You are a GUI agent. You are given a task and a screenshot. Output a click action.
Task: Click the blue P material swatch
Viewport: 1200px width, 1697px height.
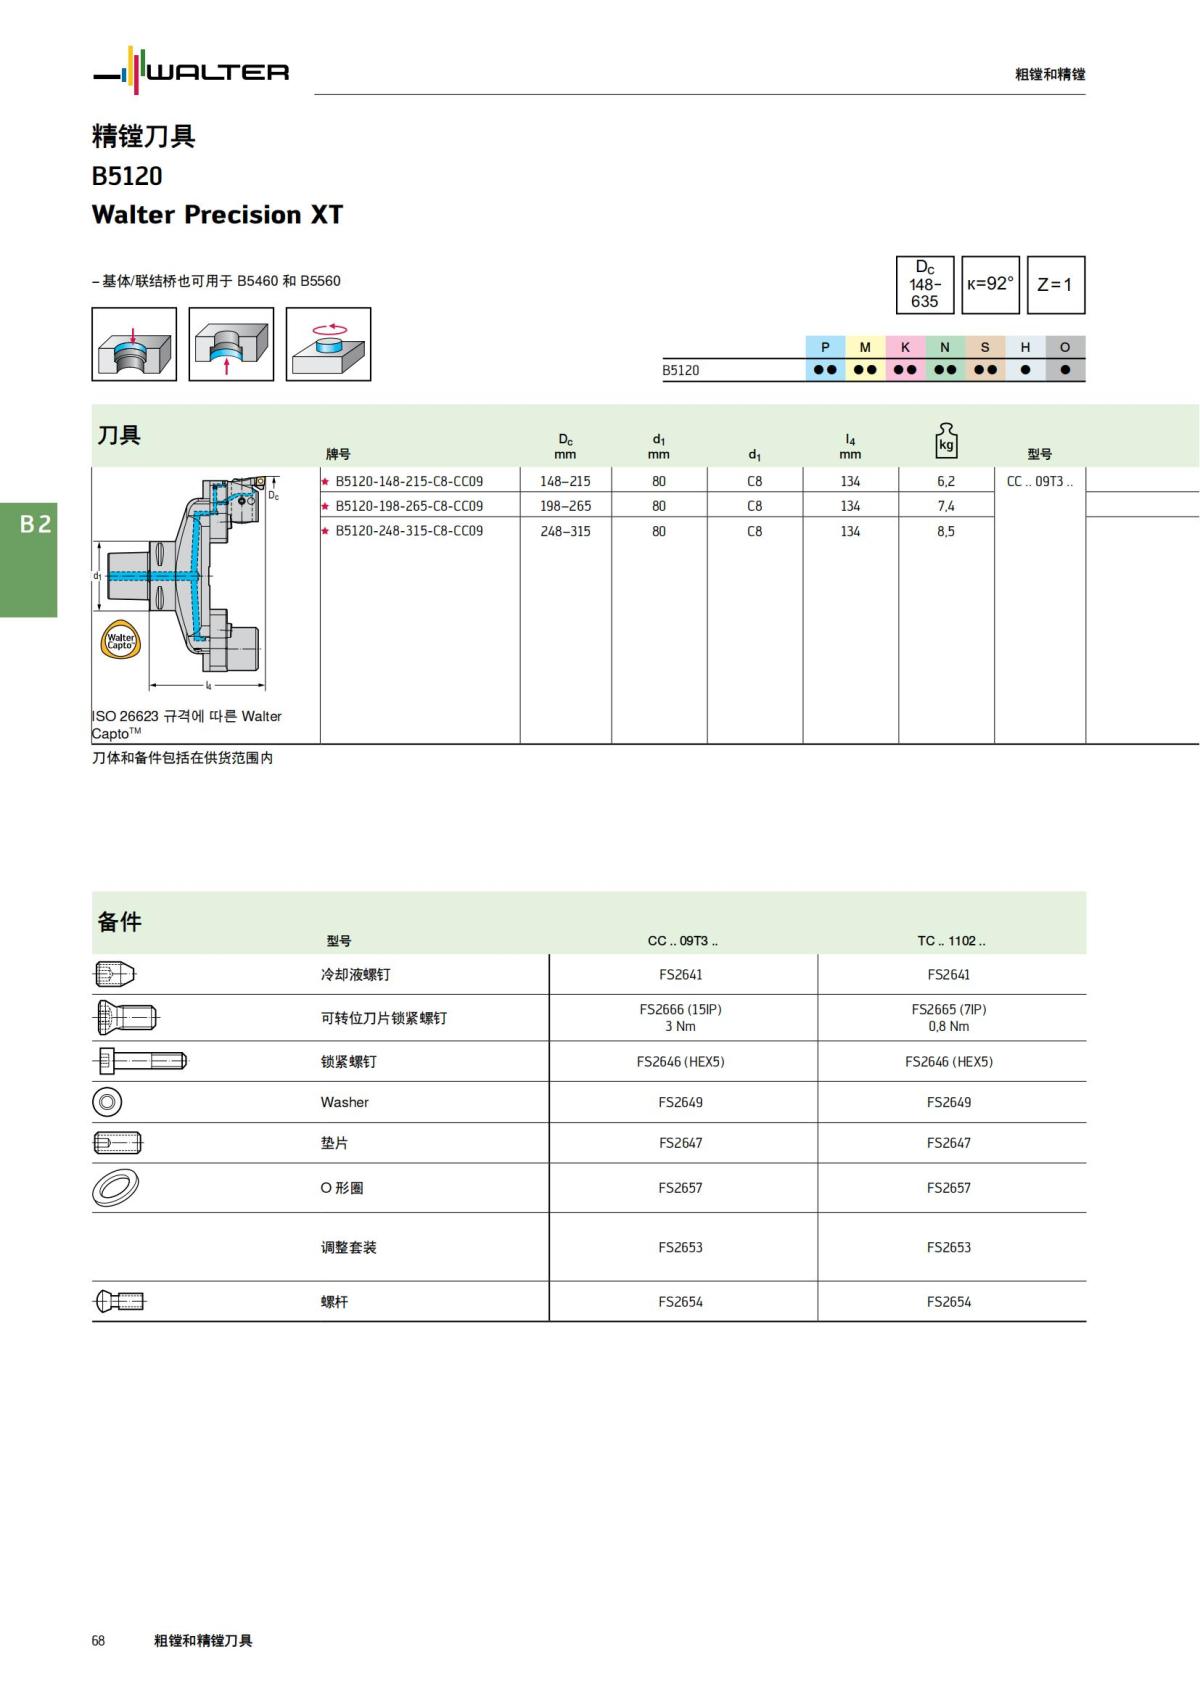pos(826,358)
